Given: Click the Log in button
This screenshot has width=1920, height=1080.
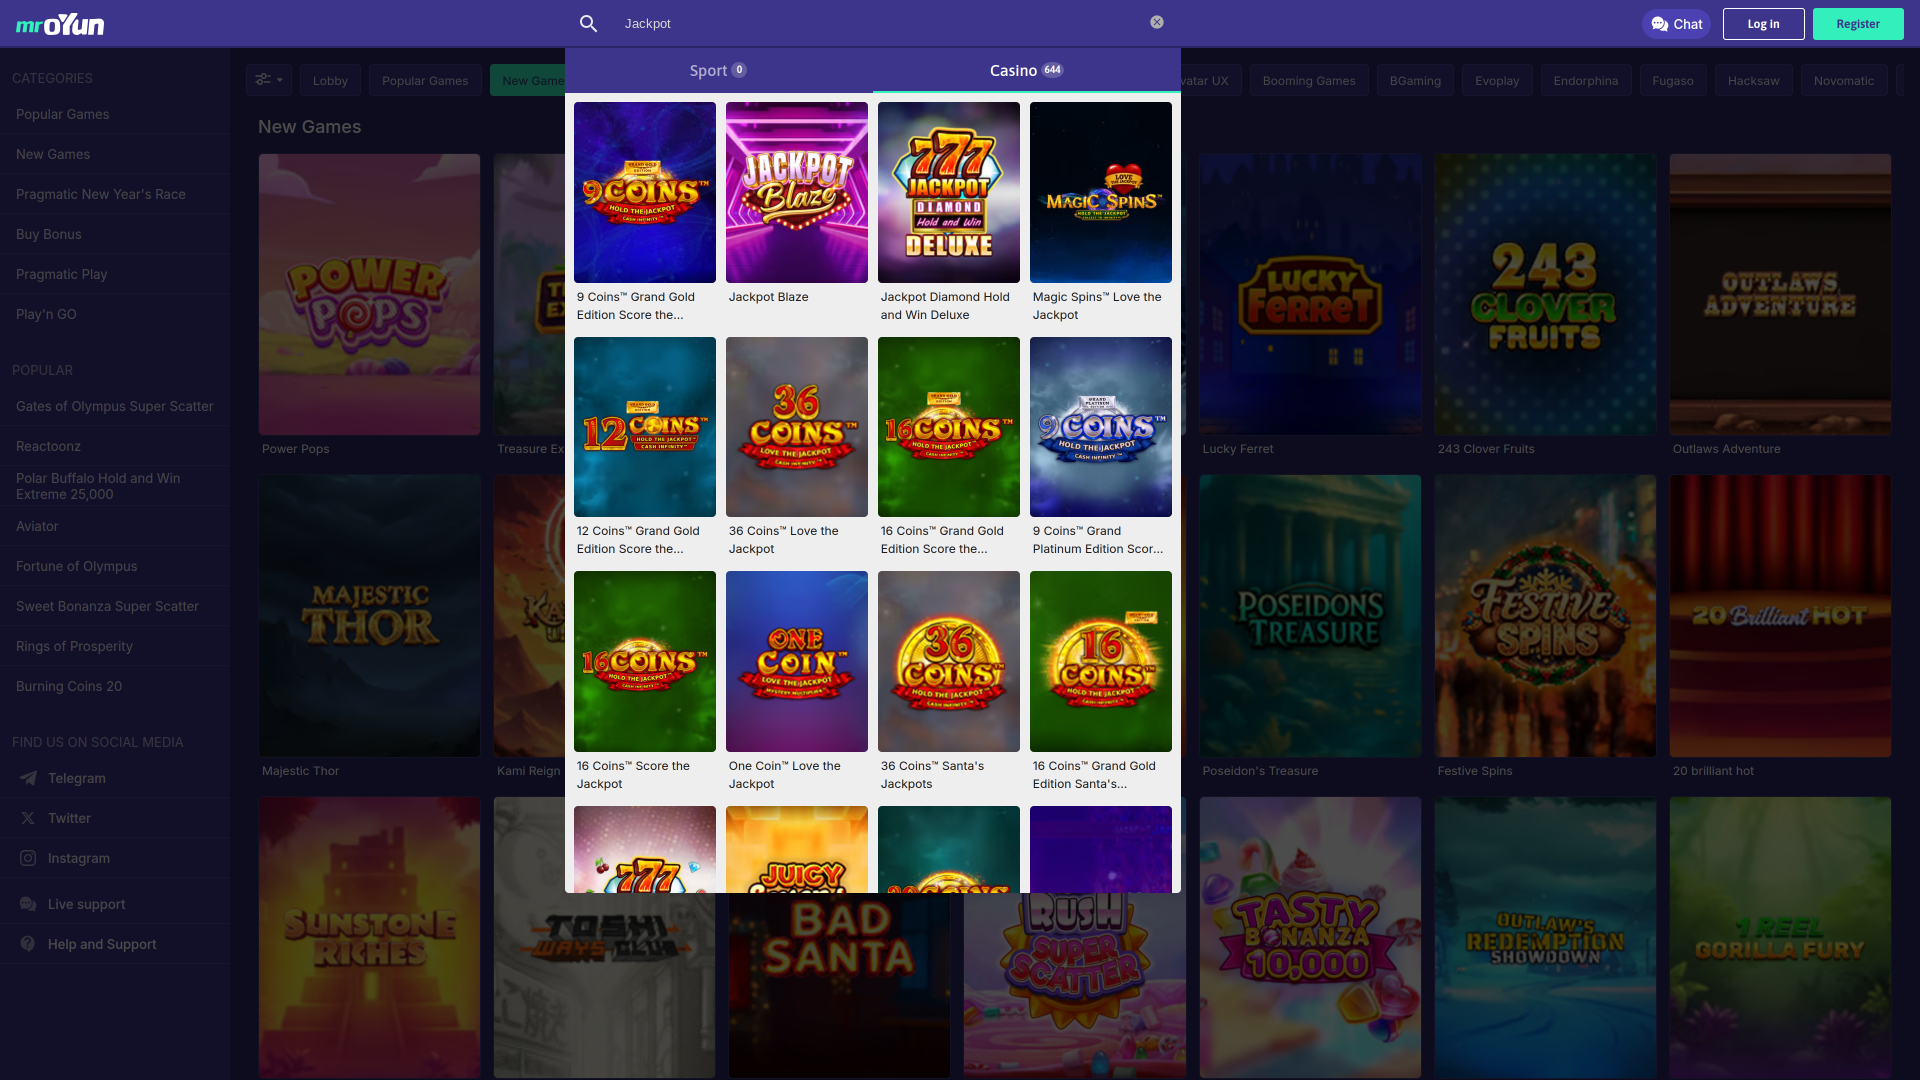Looking at the screenshot, I should click(x=1763, y=23).
